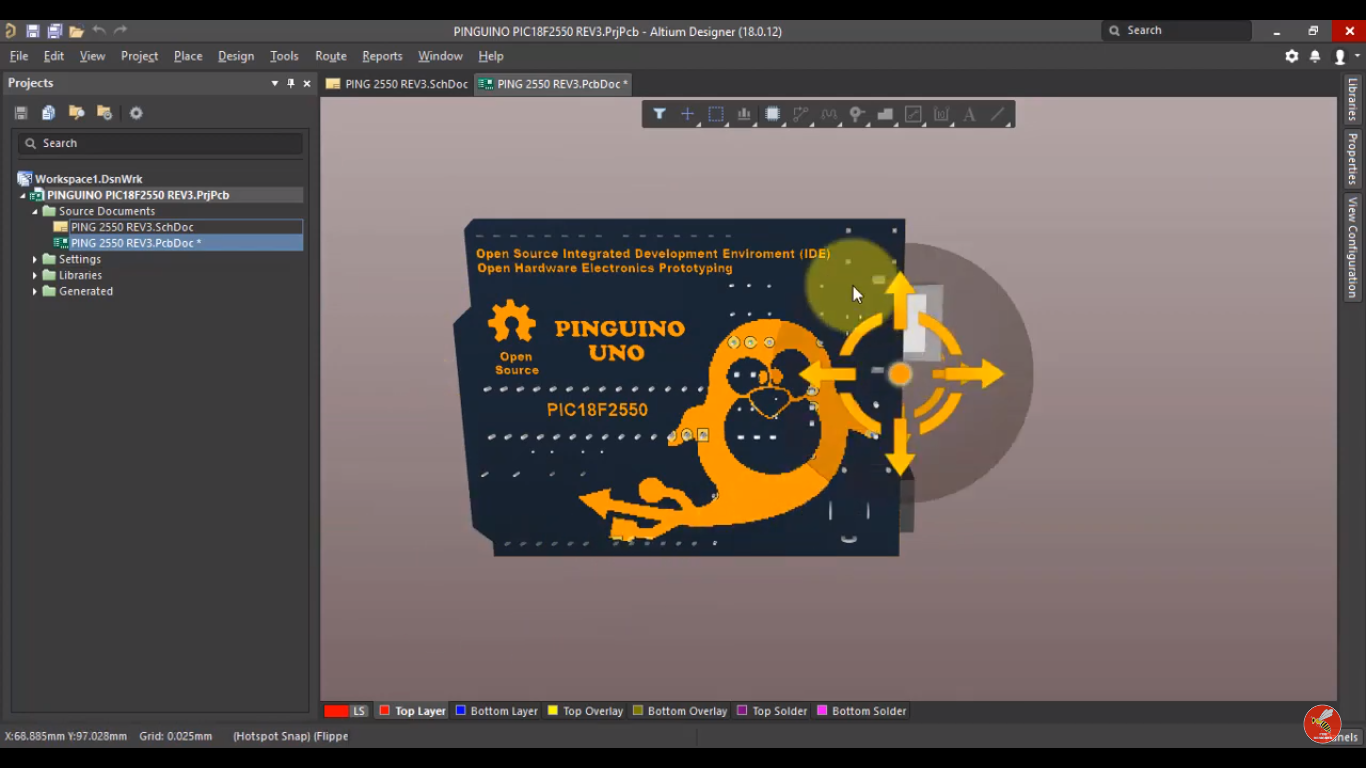
Task: Click the Save All icon in title bar
Action: tap(55, 31)
